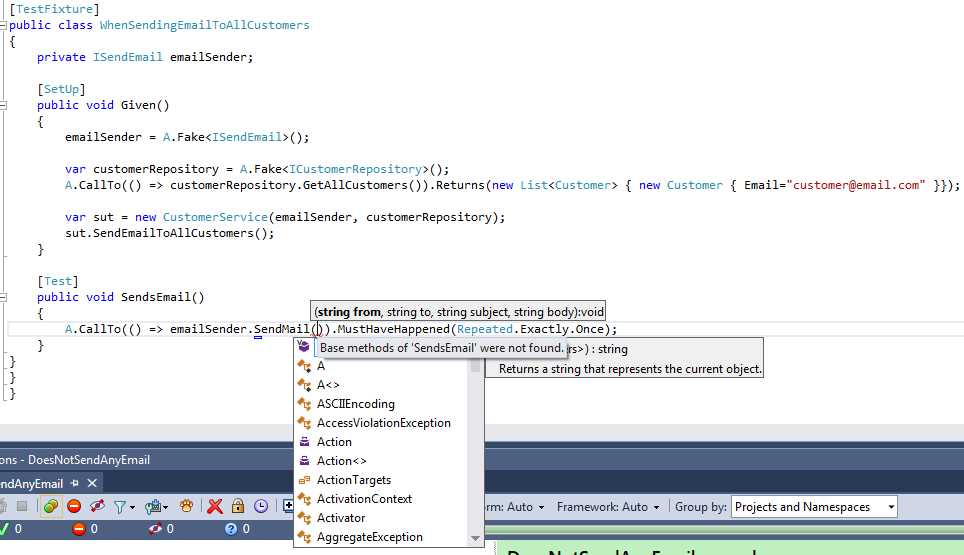The height and width of the screenshot is (555, 964).
Task: Choose Activator from the completion list
Action: [x=341, y=519]
